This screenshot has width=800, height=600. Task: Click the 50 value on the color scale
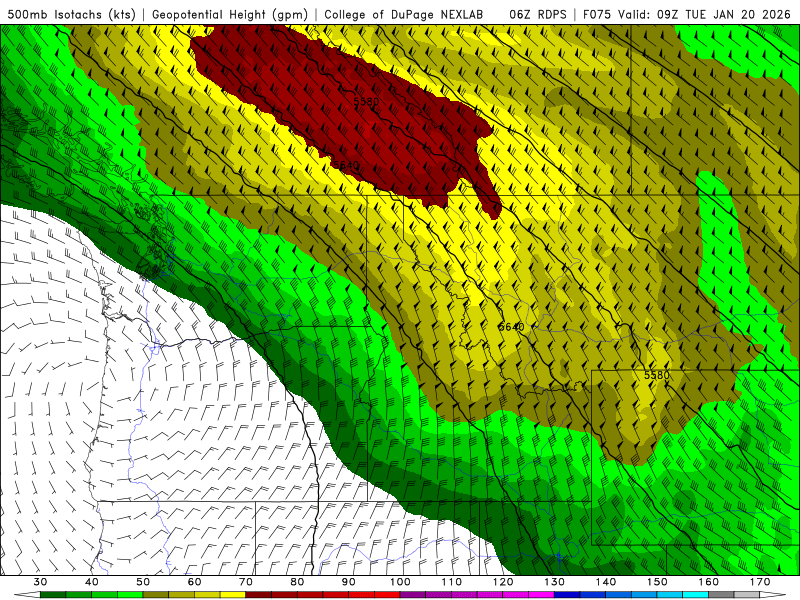(x=143, y=582)
